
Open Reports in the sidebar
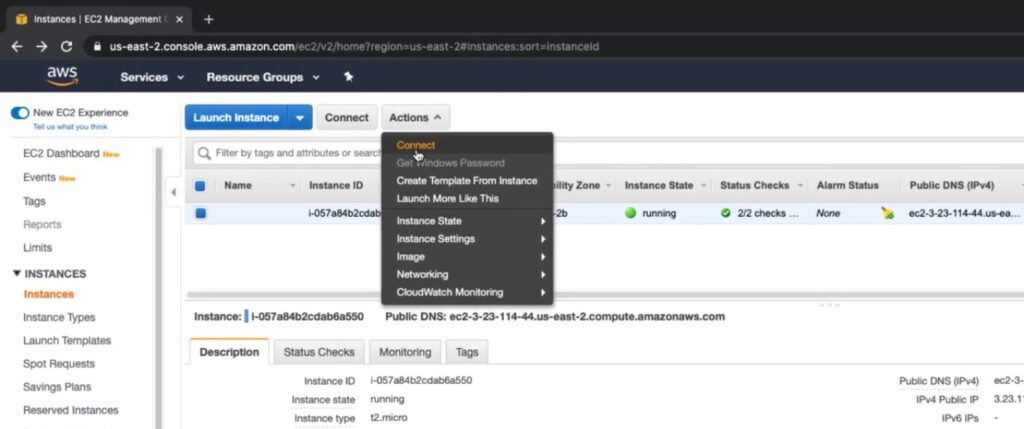click(42, 225)
